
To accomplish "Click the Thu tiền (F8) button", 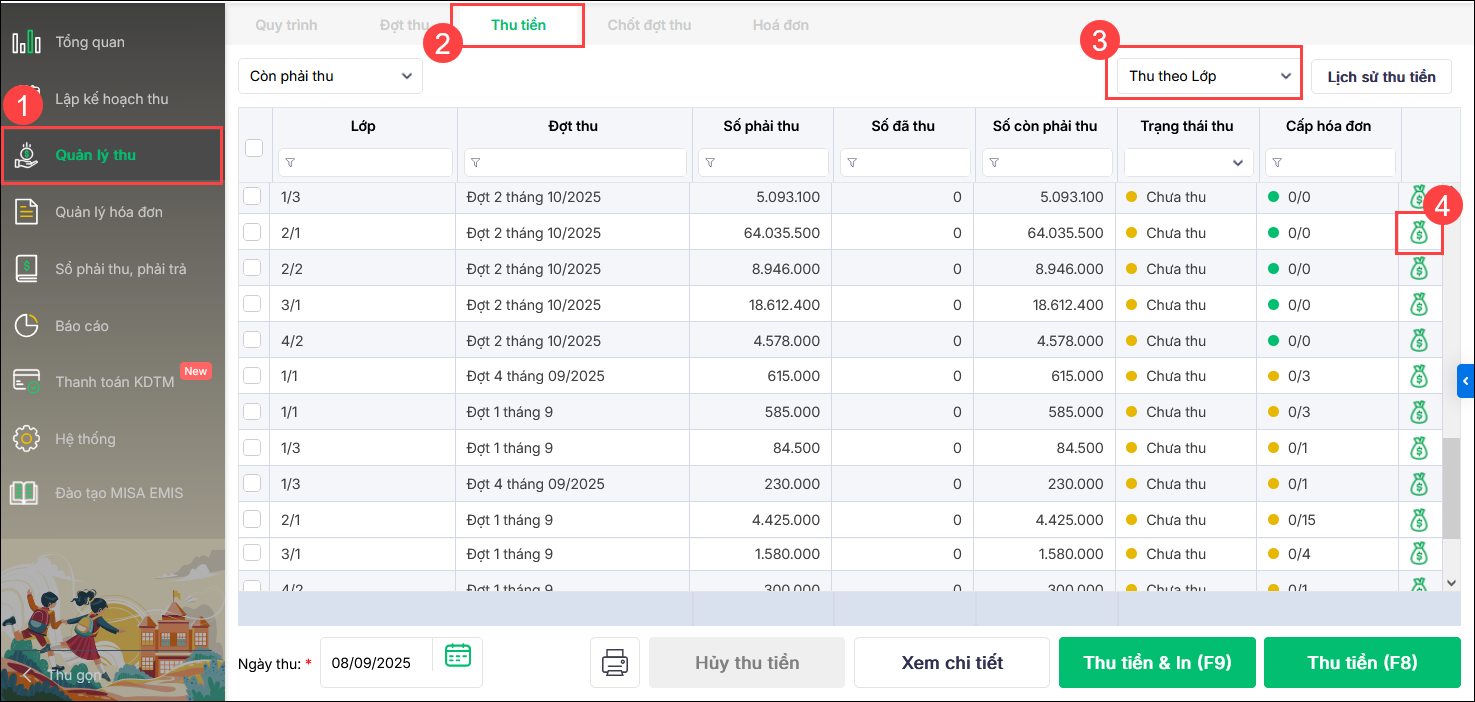I will 1362,663.
